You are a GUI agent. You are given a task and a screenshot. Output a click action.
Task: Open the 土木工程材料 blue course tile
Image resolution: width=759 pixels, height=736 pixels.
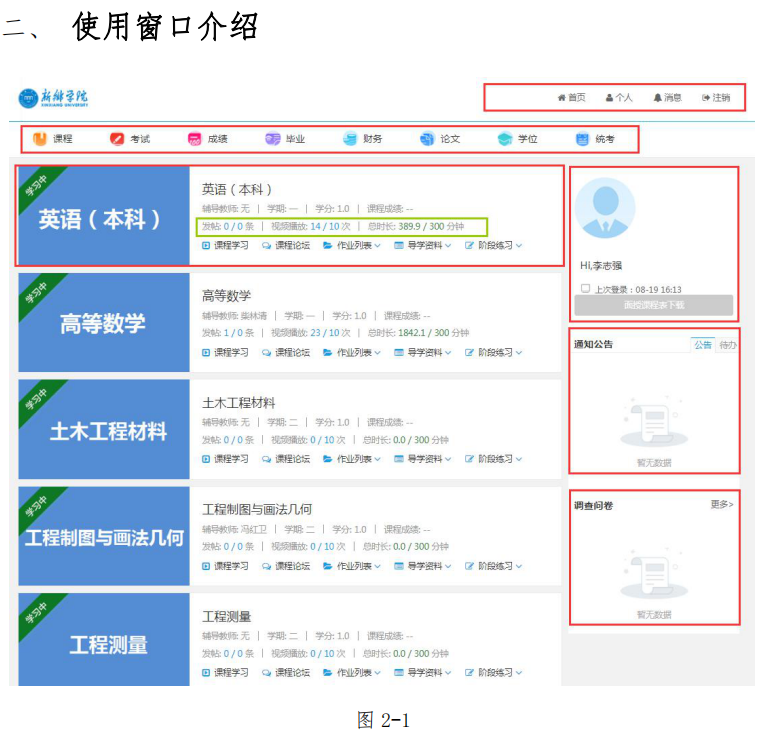pos(104,429)
